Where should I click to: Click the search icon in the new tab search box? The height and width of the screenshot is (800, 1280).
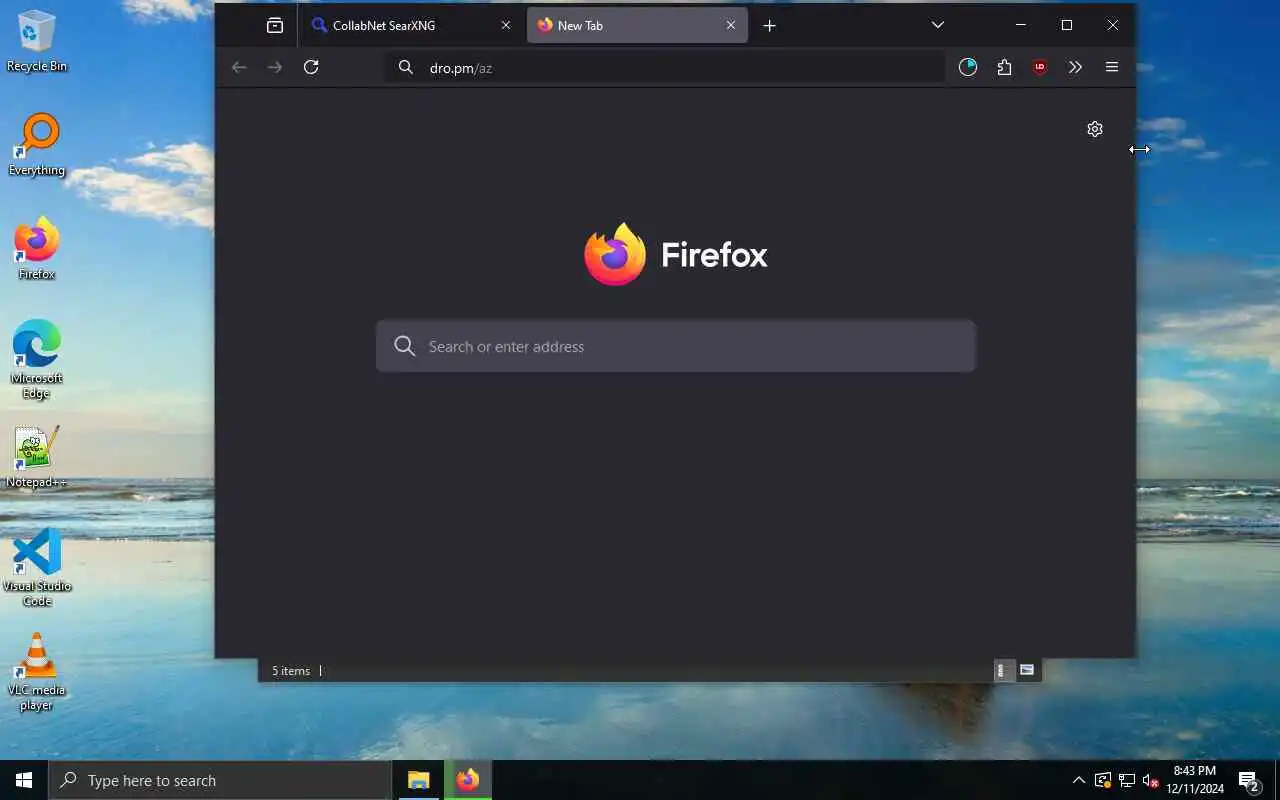(x=404, y=346)
